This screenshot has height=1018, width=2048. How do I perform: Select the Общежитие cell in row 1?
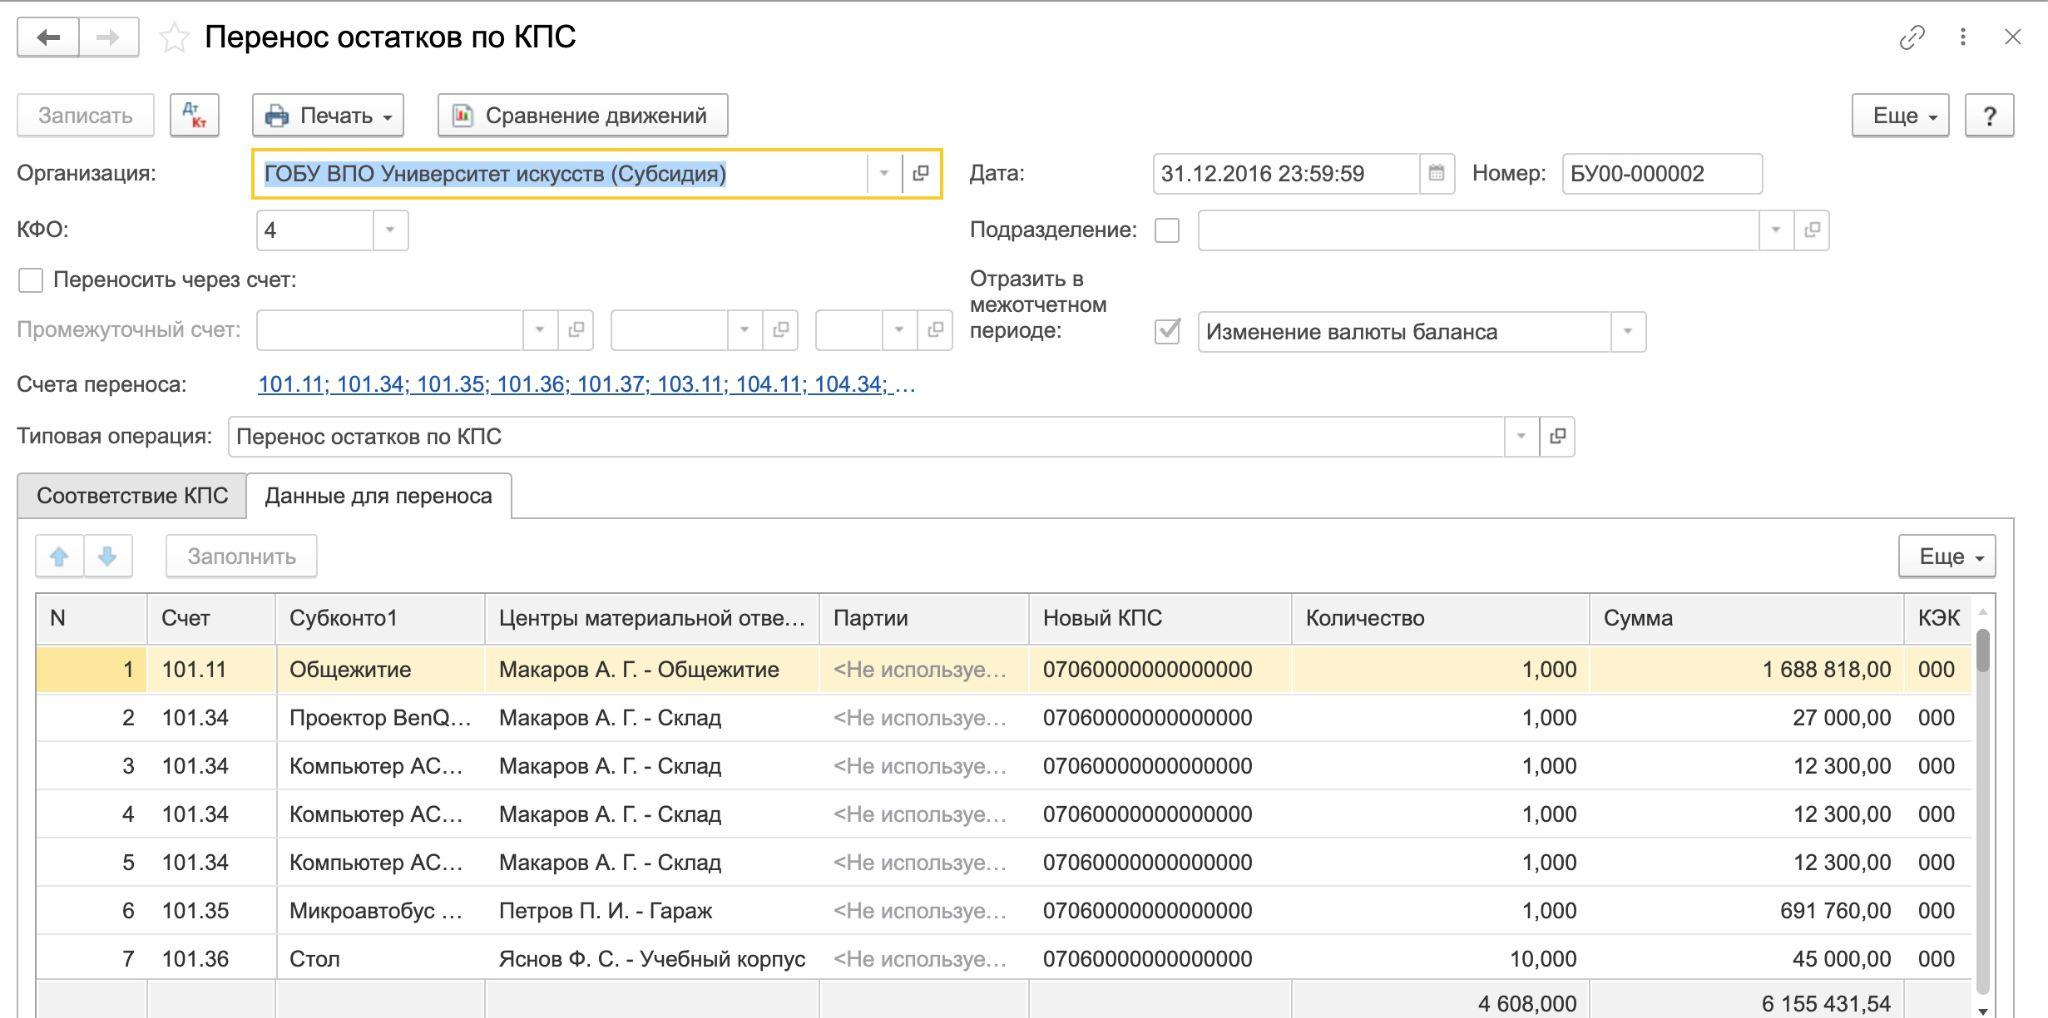(x=380, y=669)
